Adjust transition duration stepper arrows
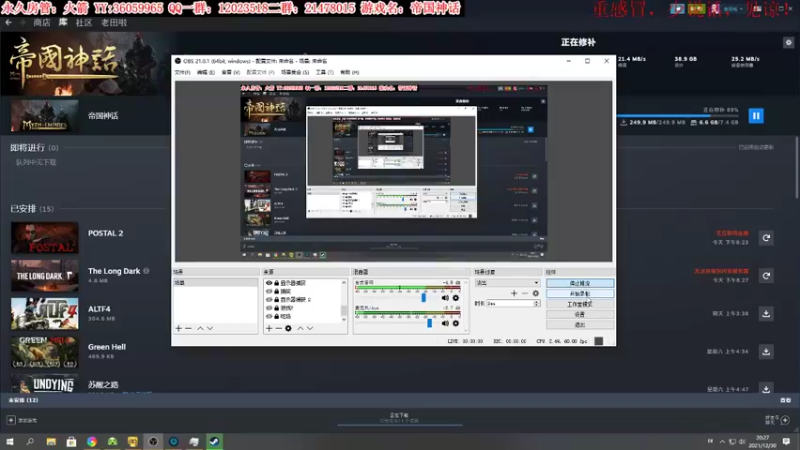The height and width of the screenshot is (450, 800). point(536,304)
